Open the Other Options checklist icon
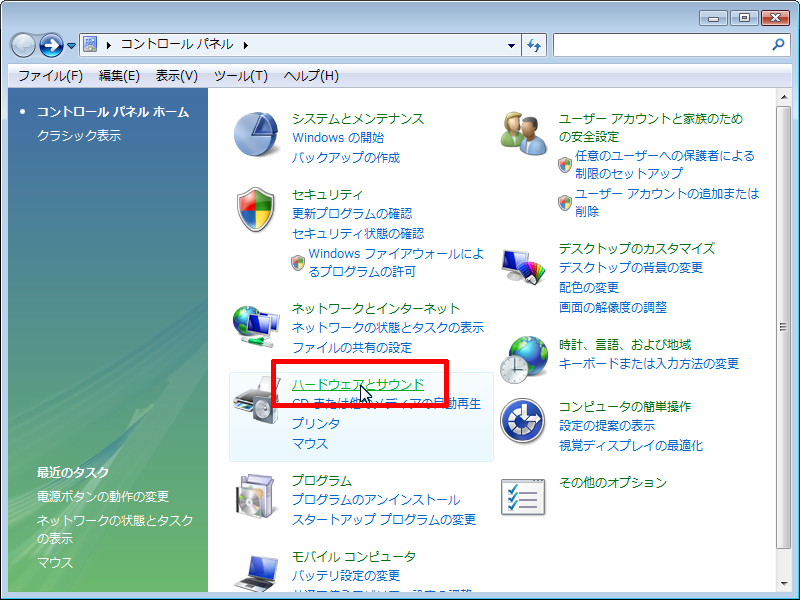This screenshot has height=600, width=800. 523,497
